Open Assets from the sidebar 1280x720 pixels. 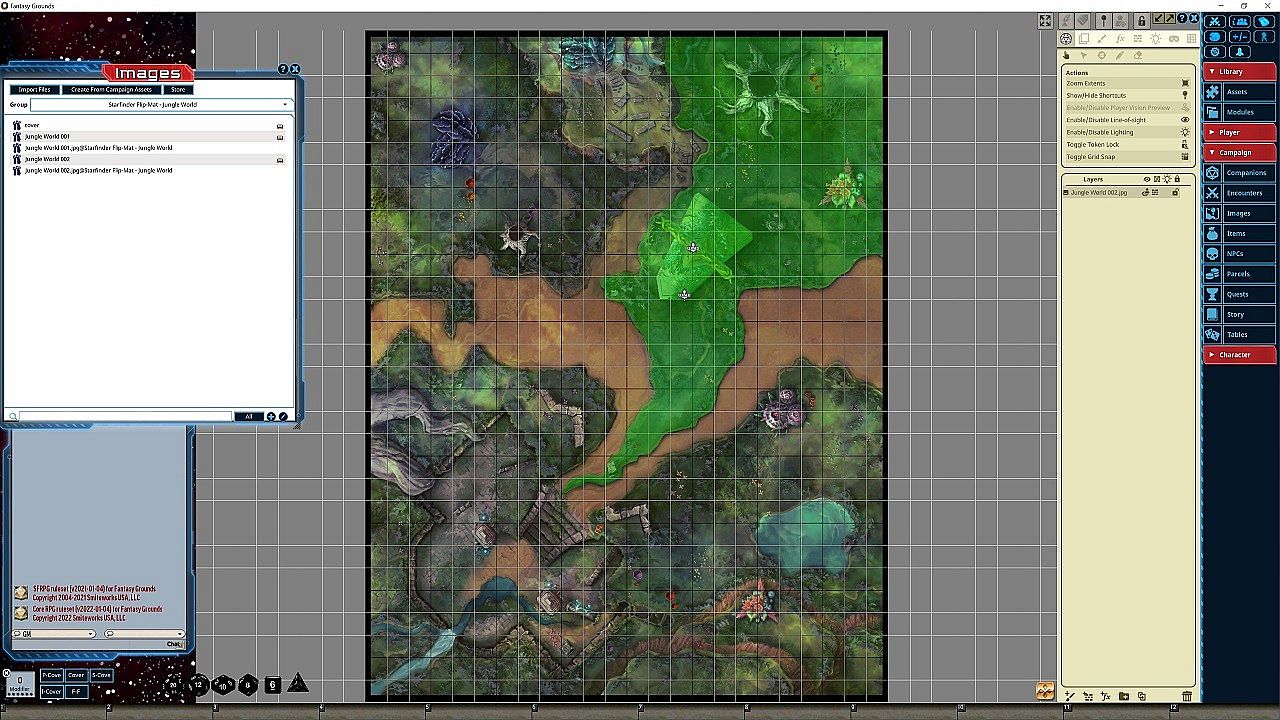pyautogui.click(x=1240, y=91)
